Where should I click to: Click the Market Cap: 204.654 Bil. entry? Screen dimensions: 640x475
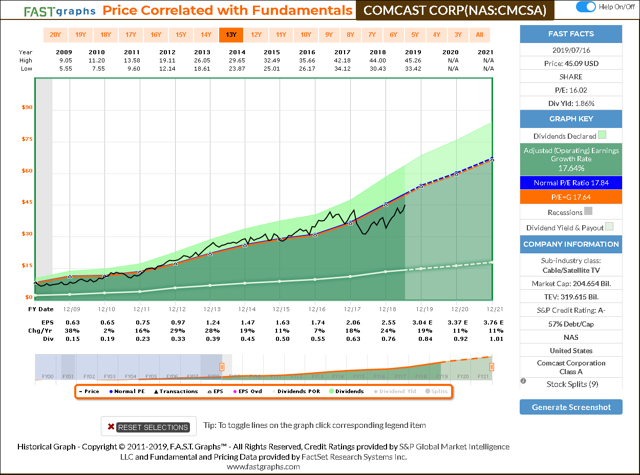pos(571,284)
